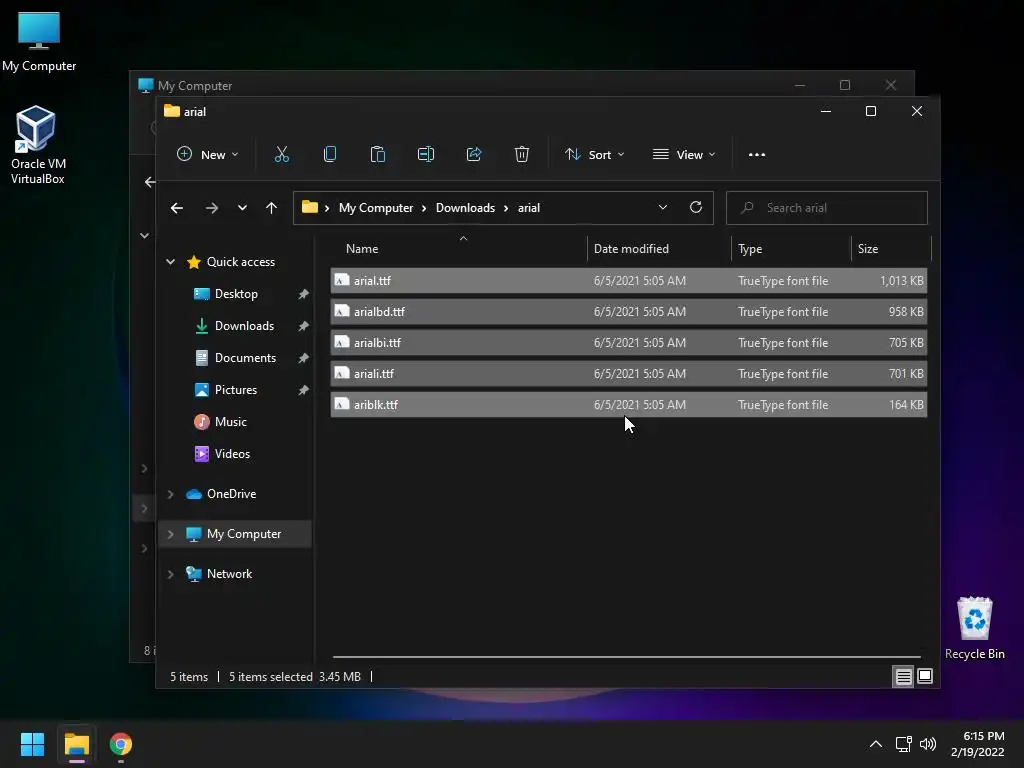Click the background My Computer window title
The image size is (1024, 768).
click(195, 86)
